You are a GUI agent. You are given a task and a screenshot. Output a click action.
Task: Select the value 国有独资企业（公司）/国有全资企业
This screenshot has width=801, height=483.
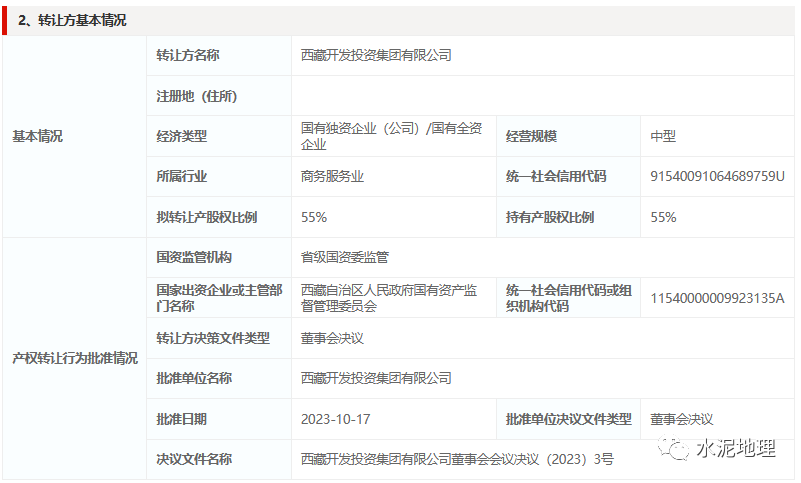391,136
